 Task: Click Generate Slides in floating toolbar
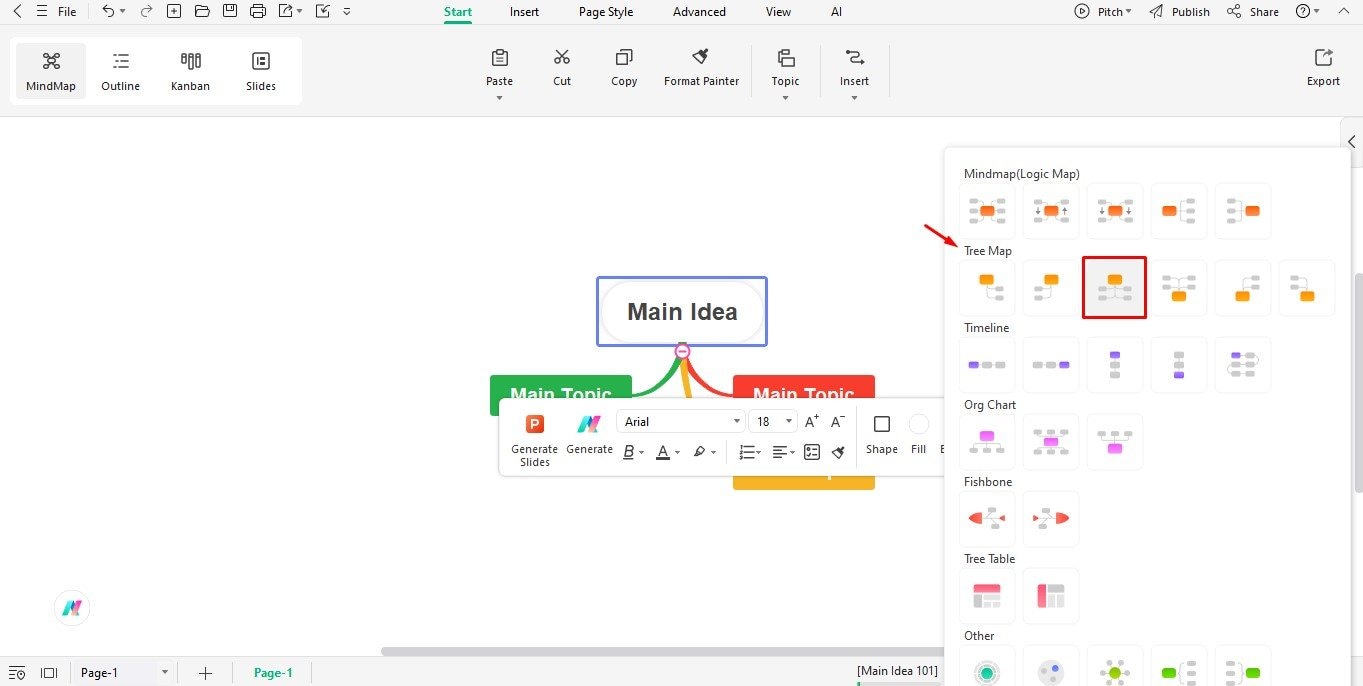[x=535, y=440]
